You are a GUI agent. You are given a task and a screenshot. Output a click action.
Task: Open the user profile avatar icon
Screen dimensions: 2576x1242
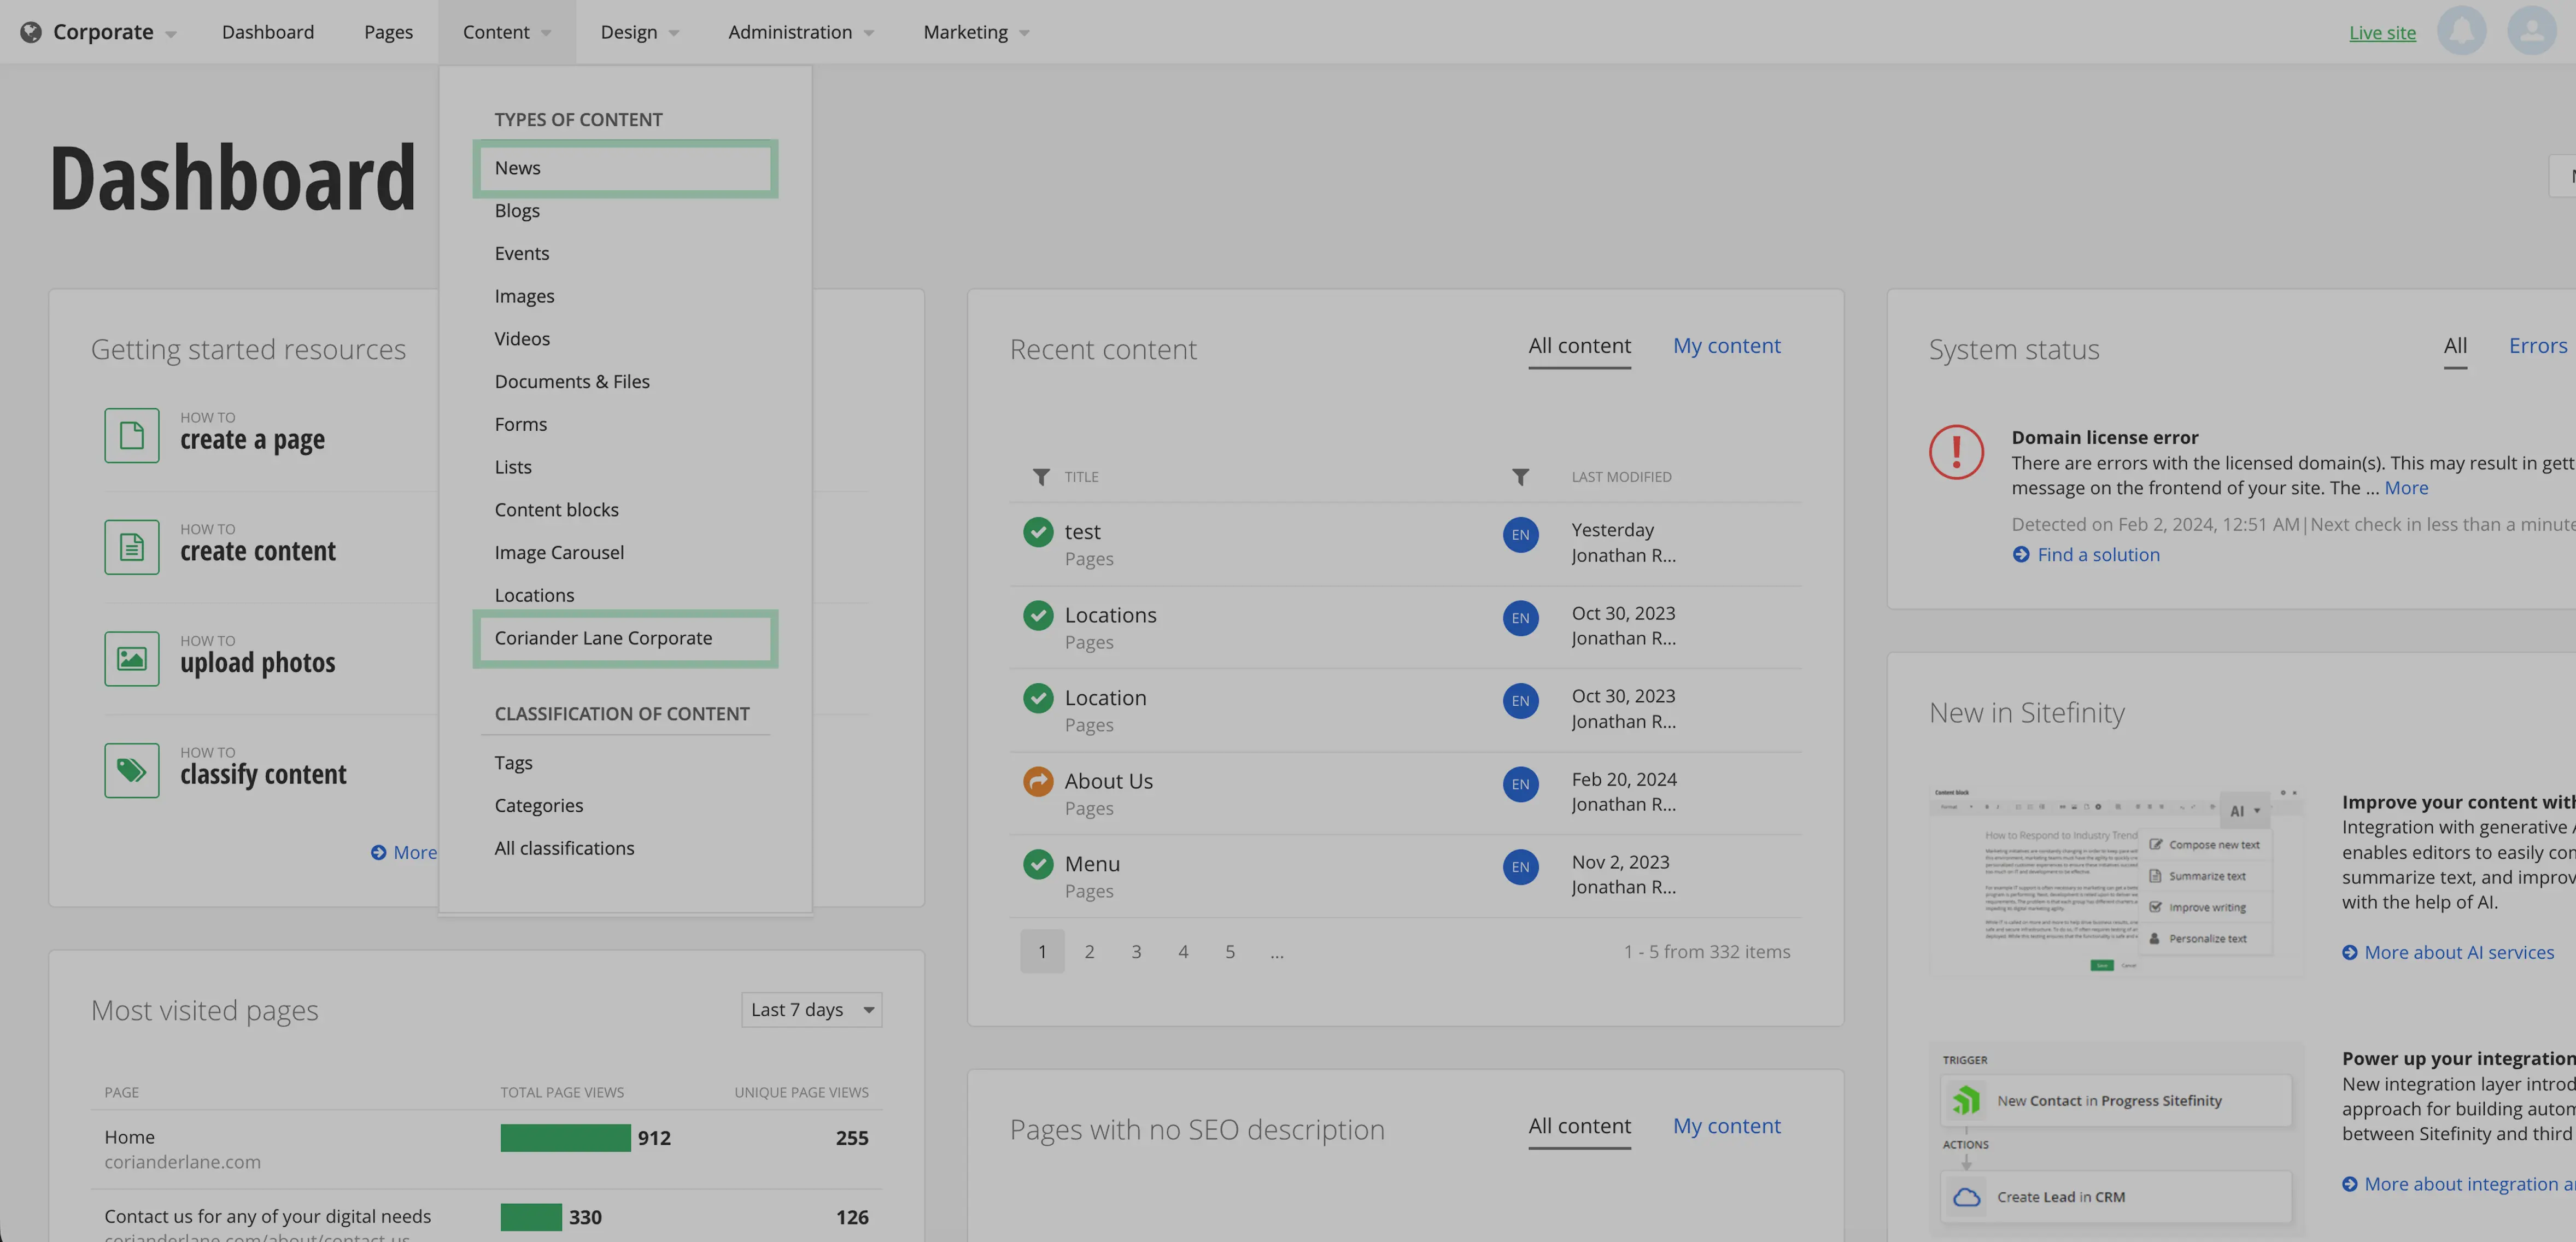click(x=2531, y=31)
